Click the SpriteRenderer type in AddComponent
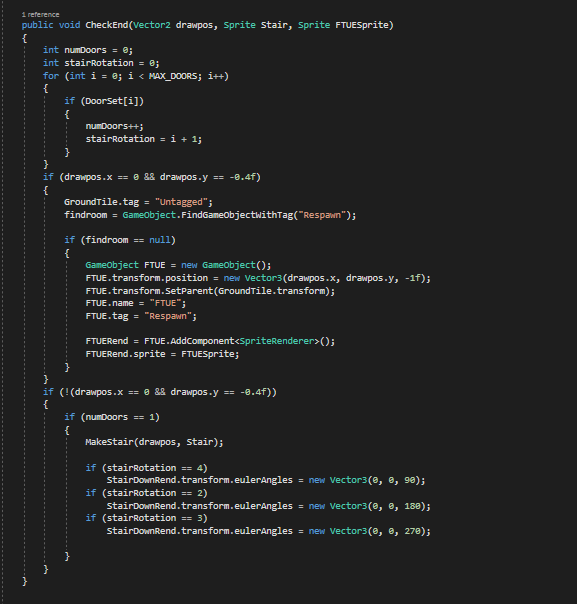 (x=277, y=341)
